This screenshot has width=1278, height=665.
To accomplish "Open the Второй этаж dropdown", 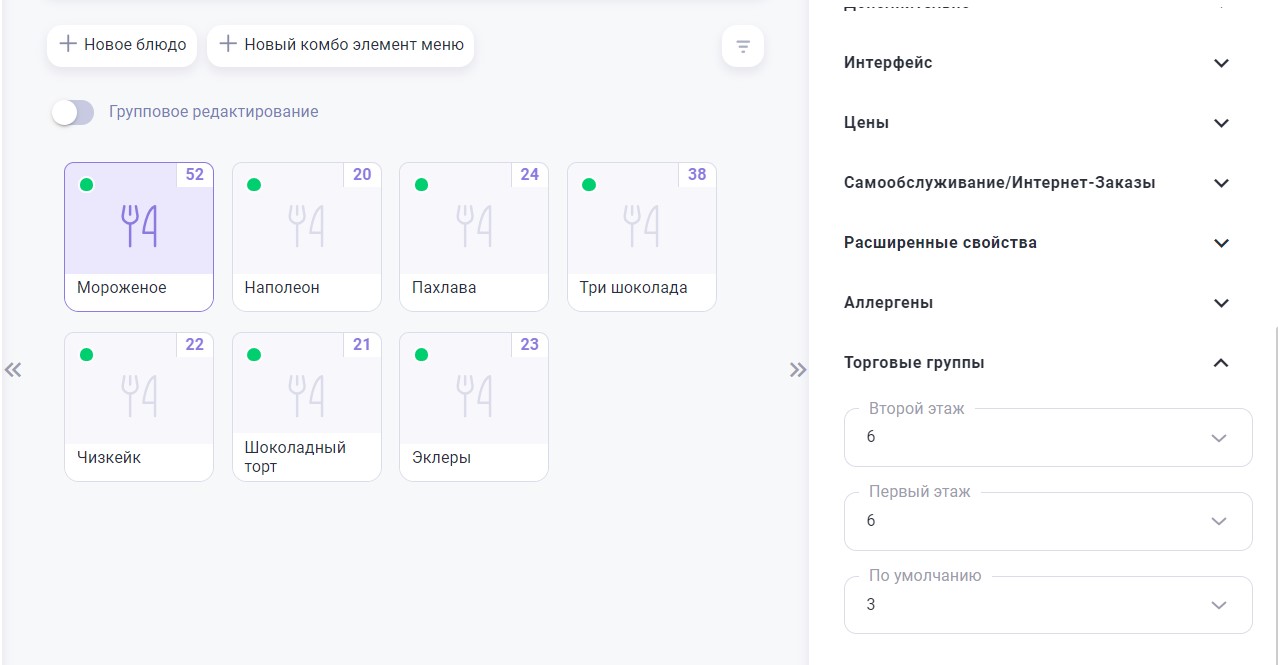I will coord(1047,438).
